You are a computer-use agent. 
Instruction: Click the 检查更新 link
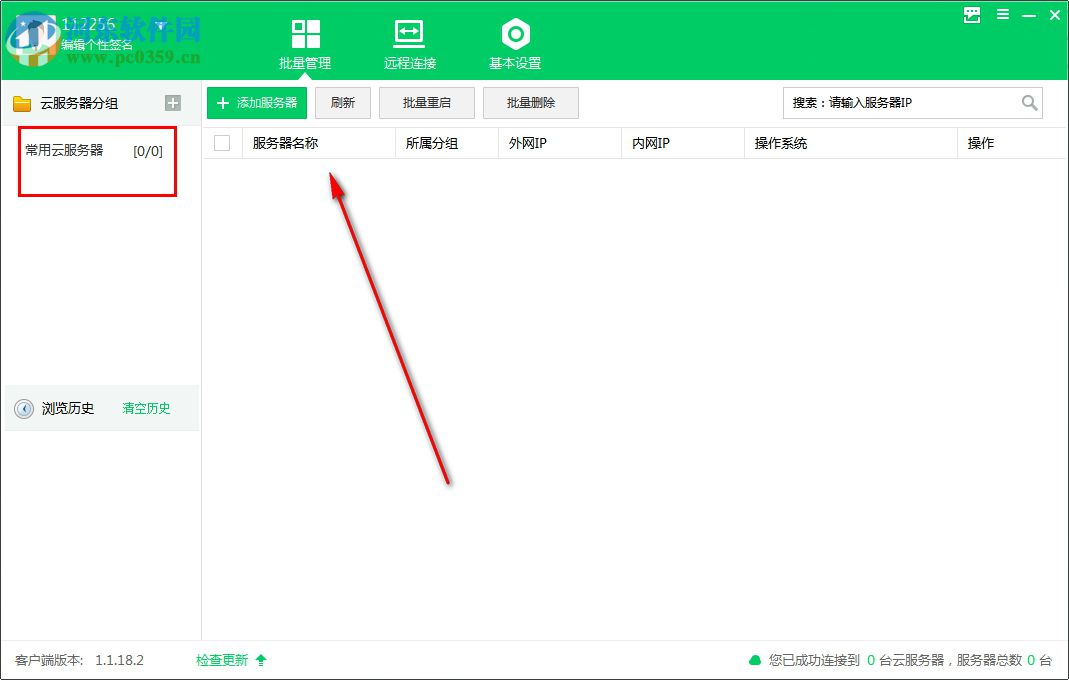pyautogui.click(x=222, y=660)
